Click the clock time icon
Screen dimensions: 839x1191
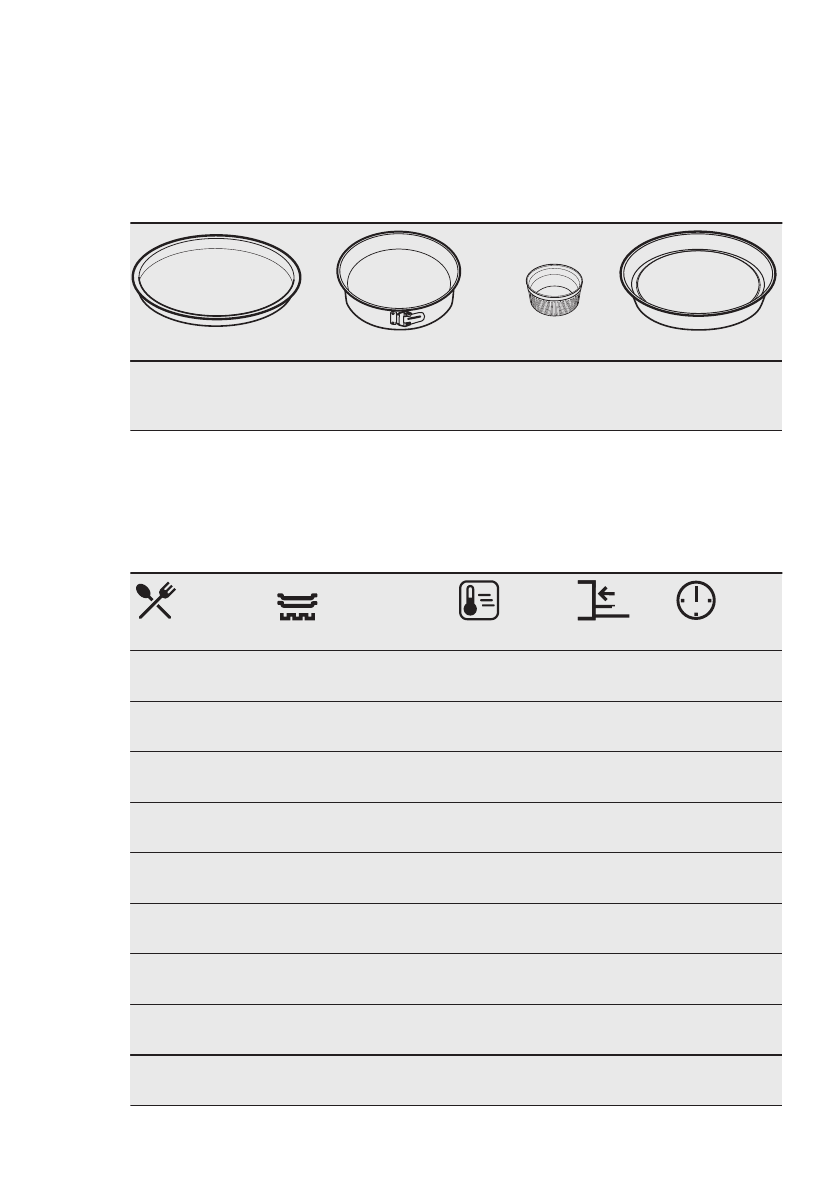coord(695,600)
